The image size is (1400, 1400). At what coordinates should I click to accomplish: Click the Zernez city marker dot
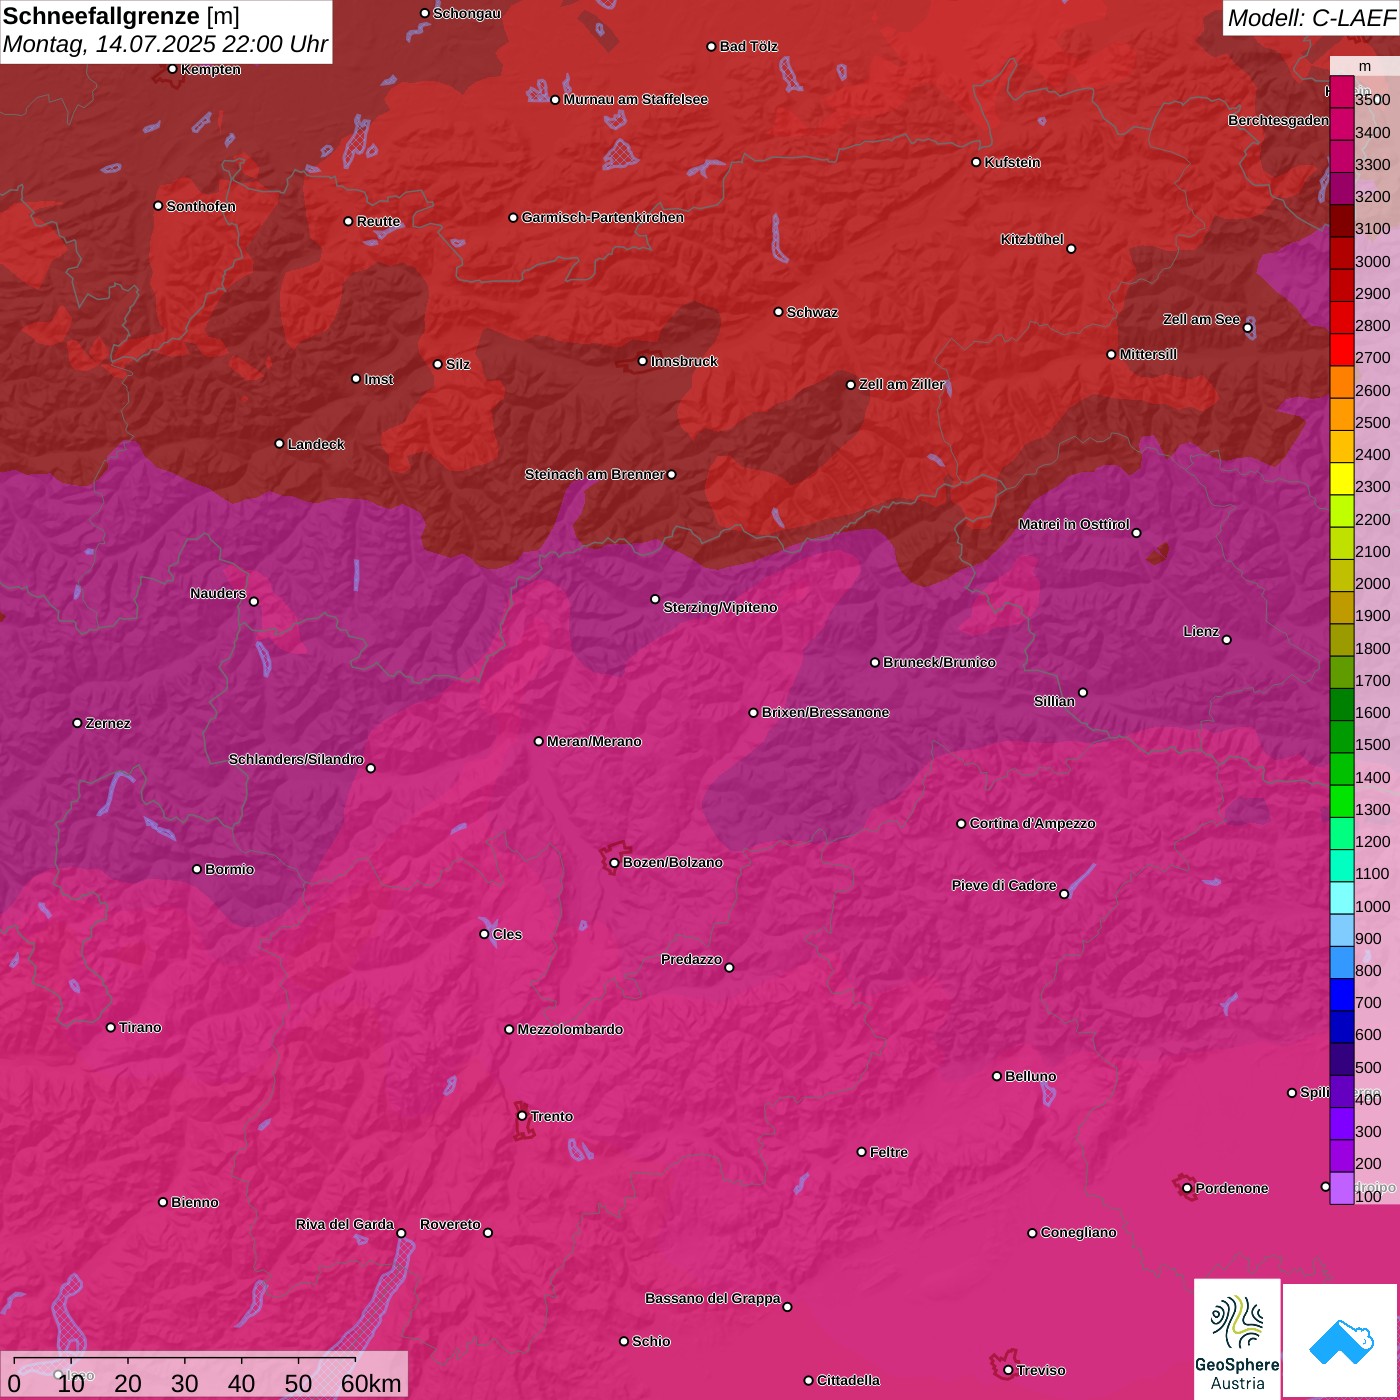(77, 723)
